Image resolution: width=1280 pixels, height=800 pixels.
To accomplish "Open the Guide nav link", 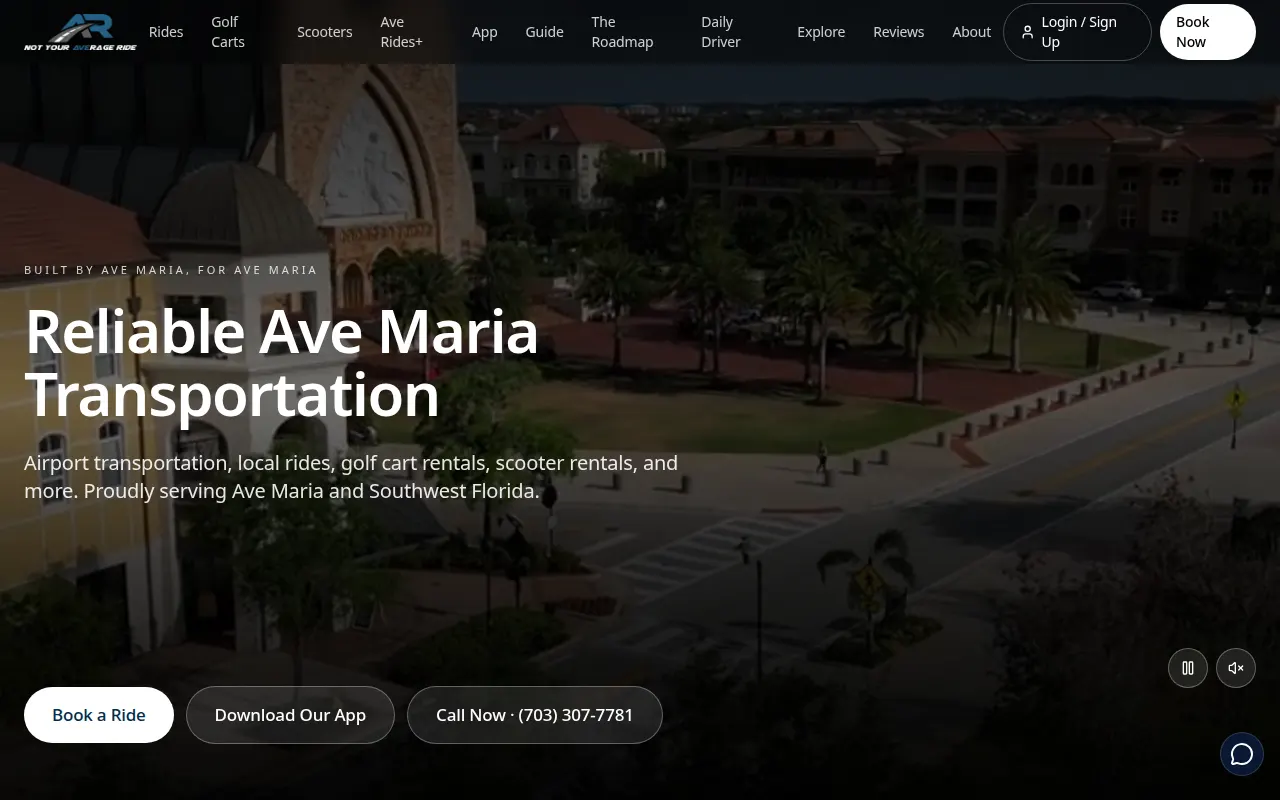I will (x=545, y=32).
